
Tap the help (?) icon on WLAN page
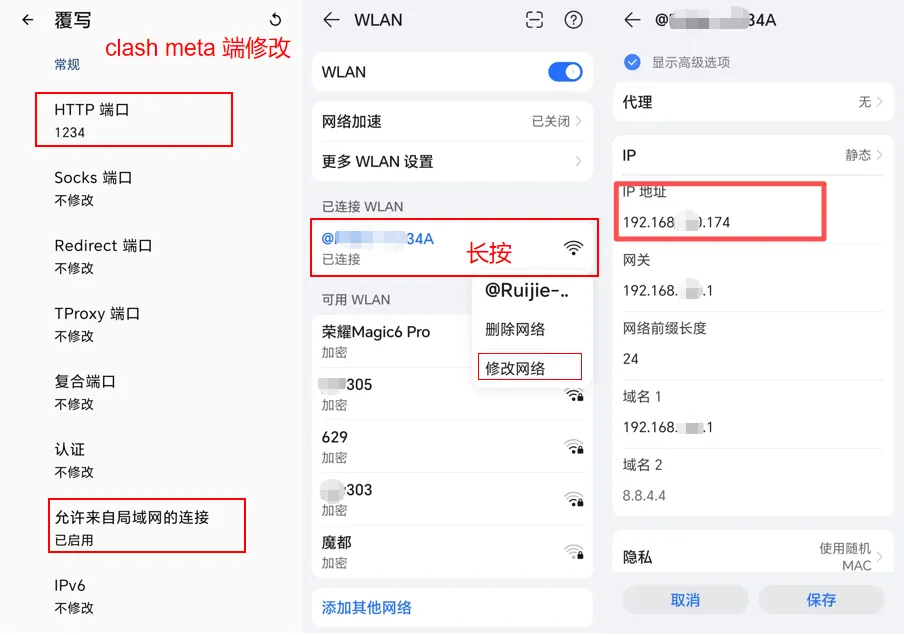(573, 20)
